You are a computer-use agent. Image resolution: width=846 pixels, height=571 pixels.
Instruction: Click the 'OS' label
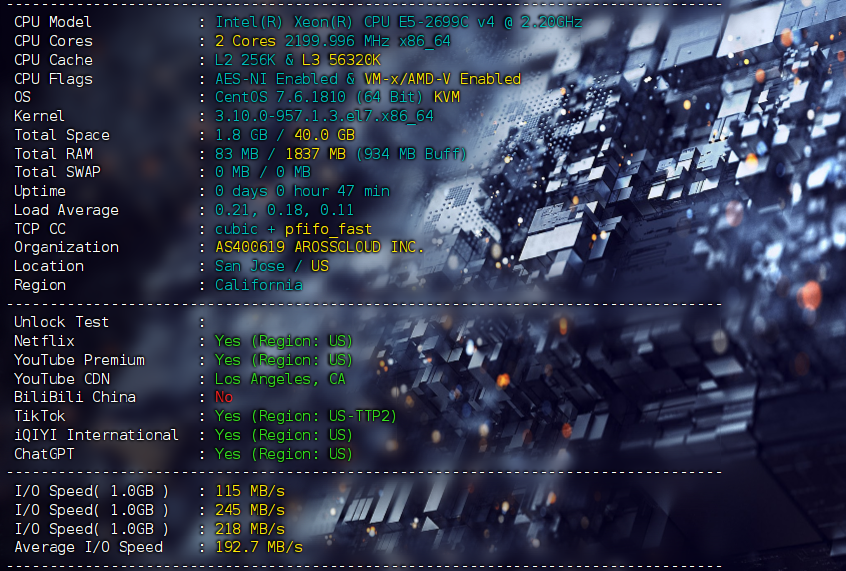click(x=23, y=97)
